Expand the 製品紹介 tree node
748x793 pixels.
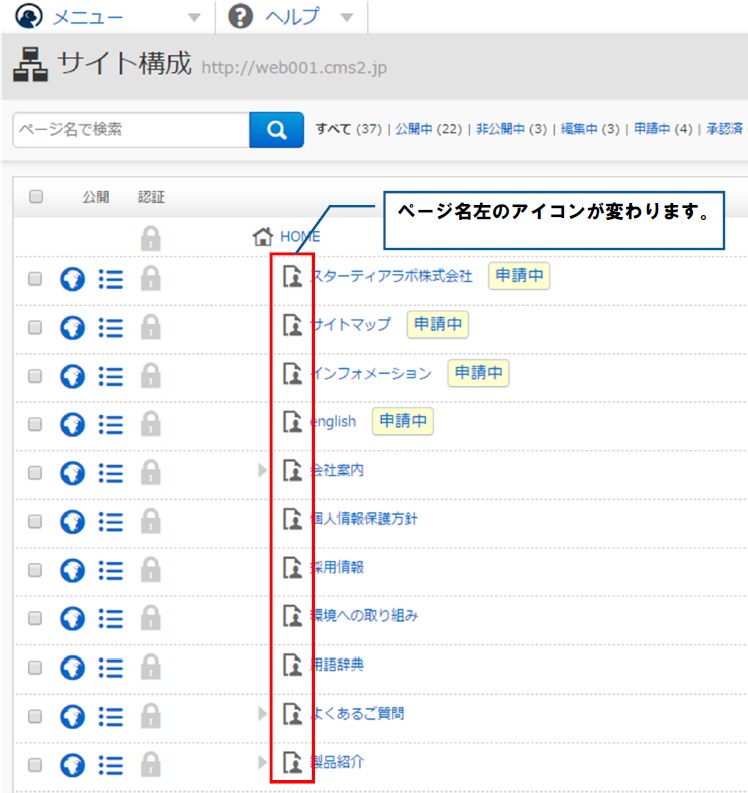point(261,762)
